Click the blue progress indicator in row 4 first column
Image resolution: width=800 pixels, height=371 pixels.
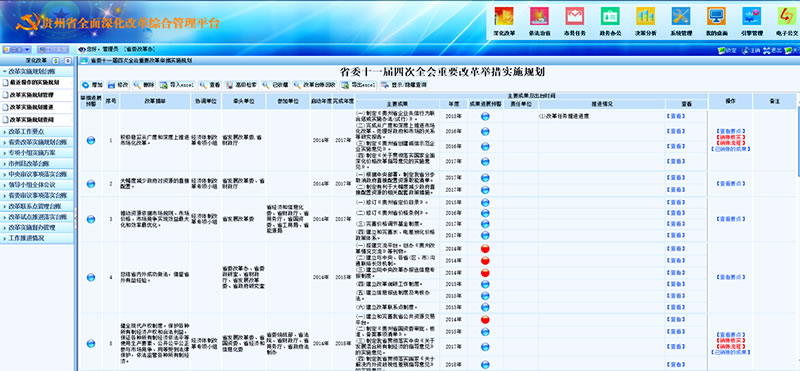(91, 277)
